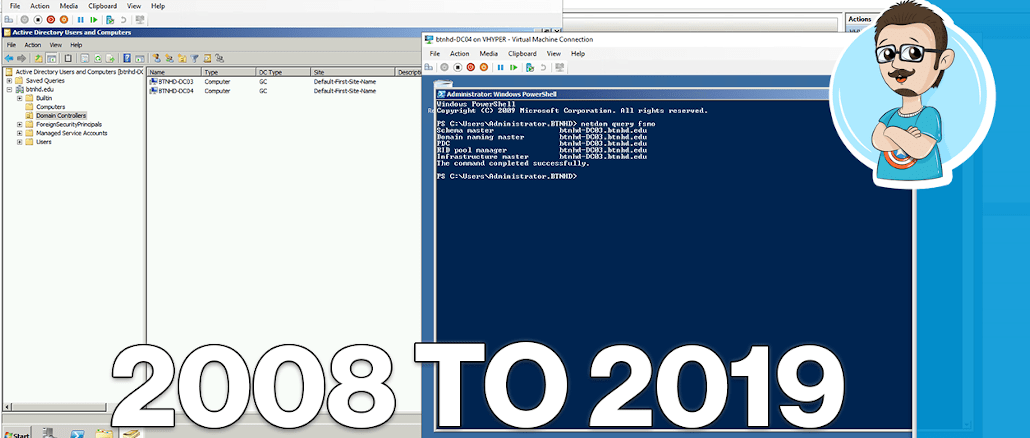The height and width of the screenshot is (438, 1030).
Task: Click Forward arrow in Active Directory toolbar
Action: pos(22,58)
